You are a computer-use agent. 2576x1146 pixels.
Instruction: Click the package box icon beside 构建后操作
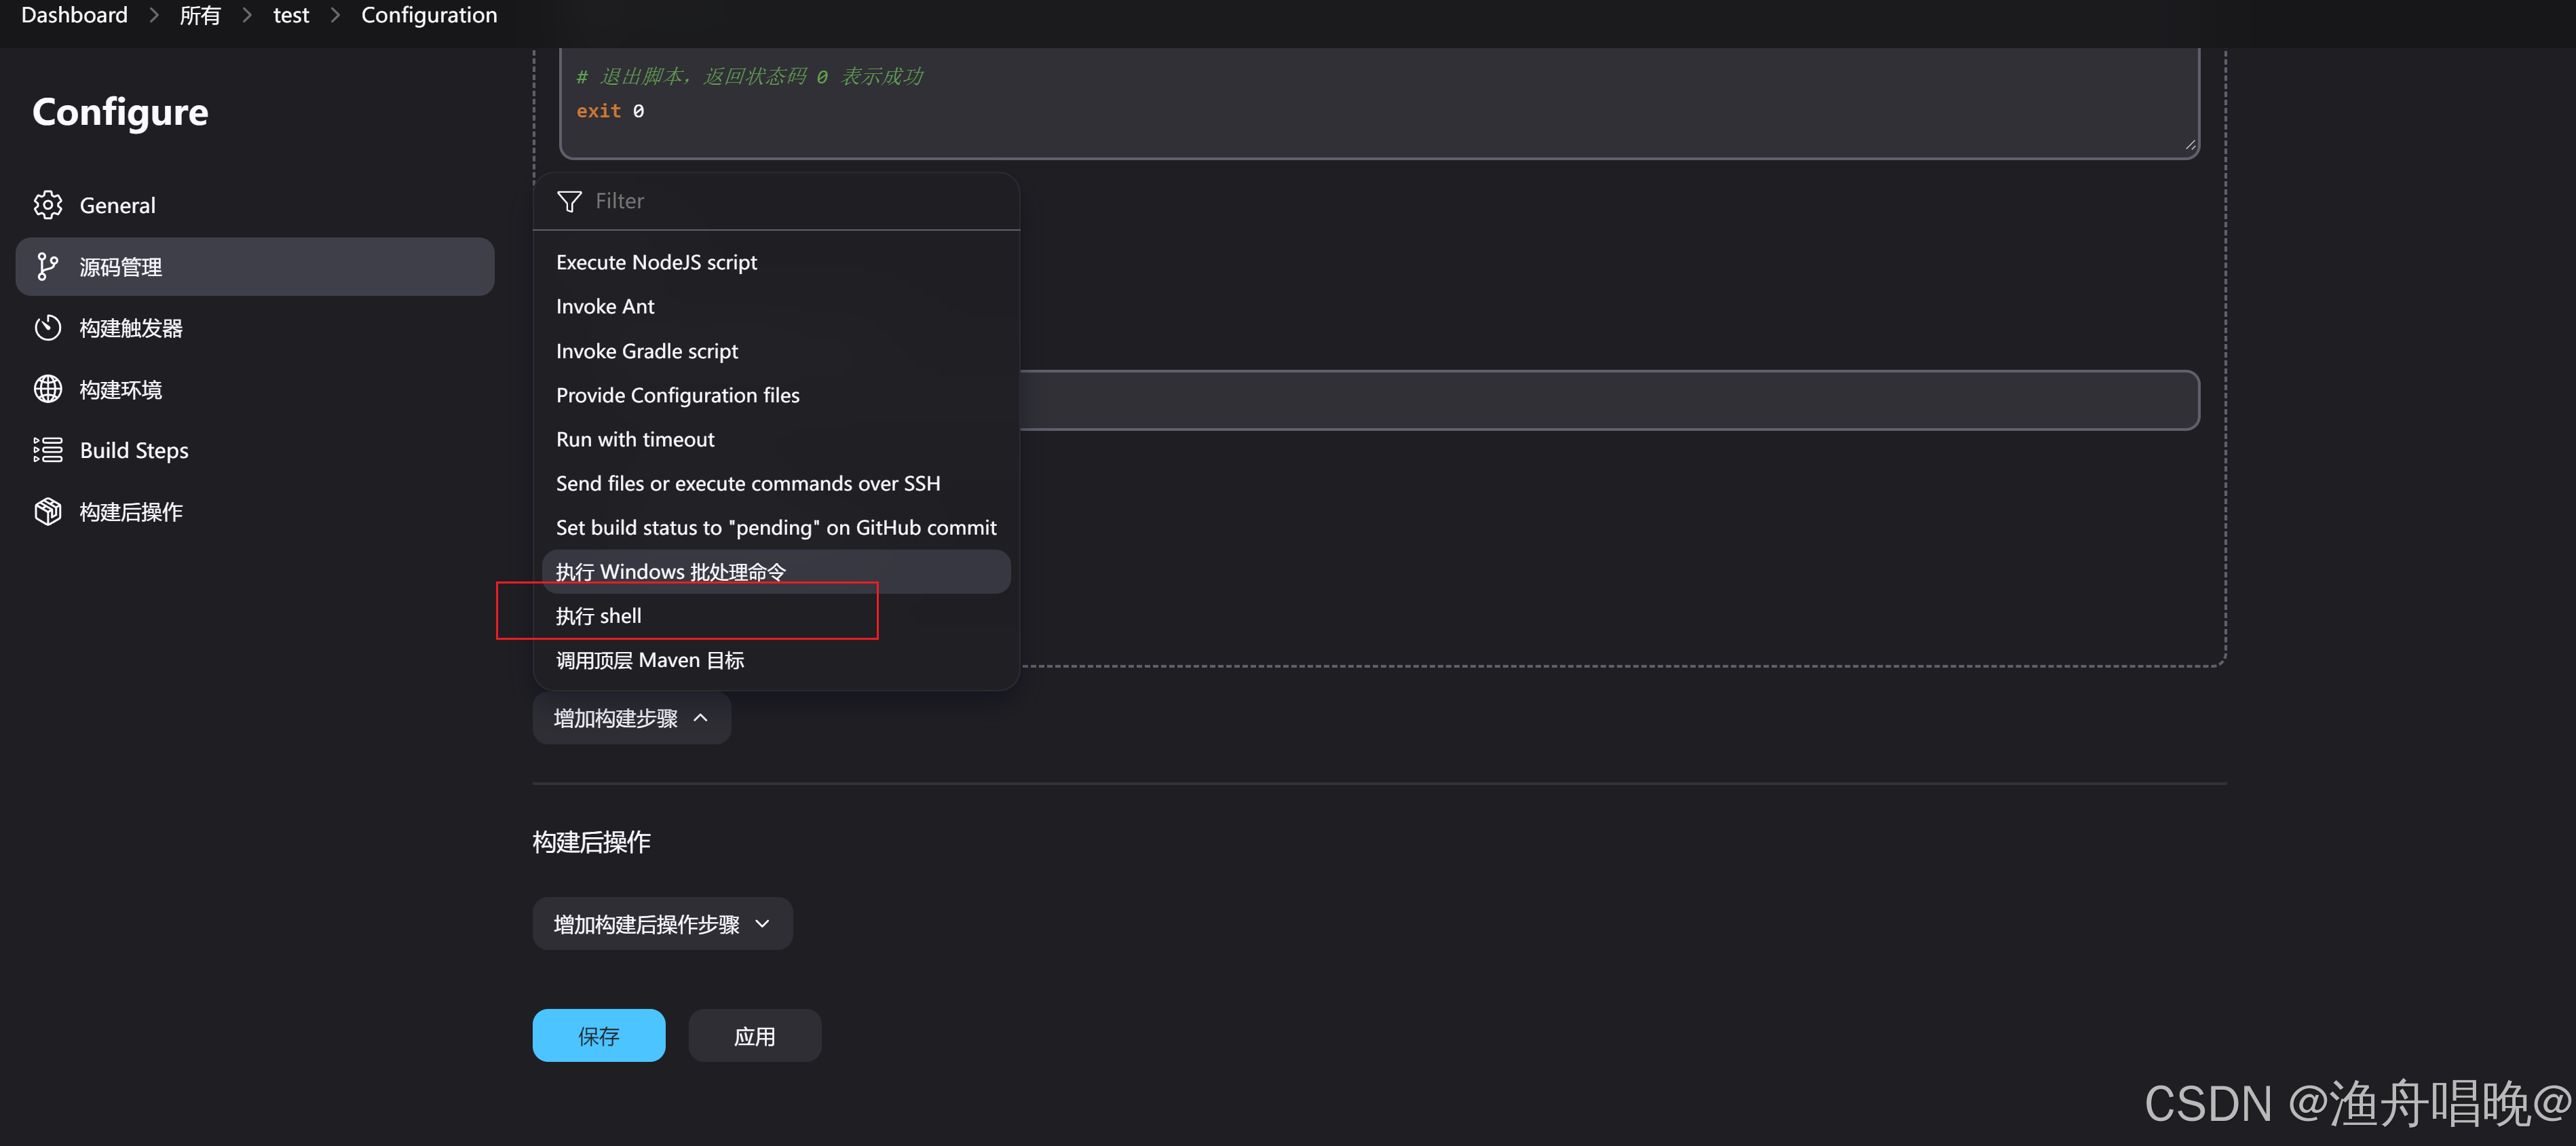(47, 511)
